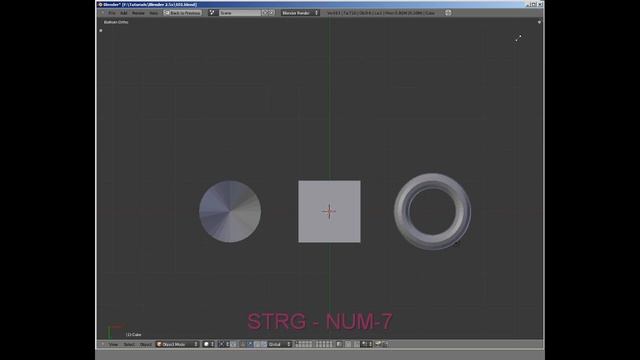Open the Render menu
The width and height of the screenshot is (640, 360).
(138, 13)
